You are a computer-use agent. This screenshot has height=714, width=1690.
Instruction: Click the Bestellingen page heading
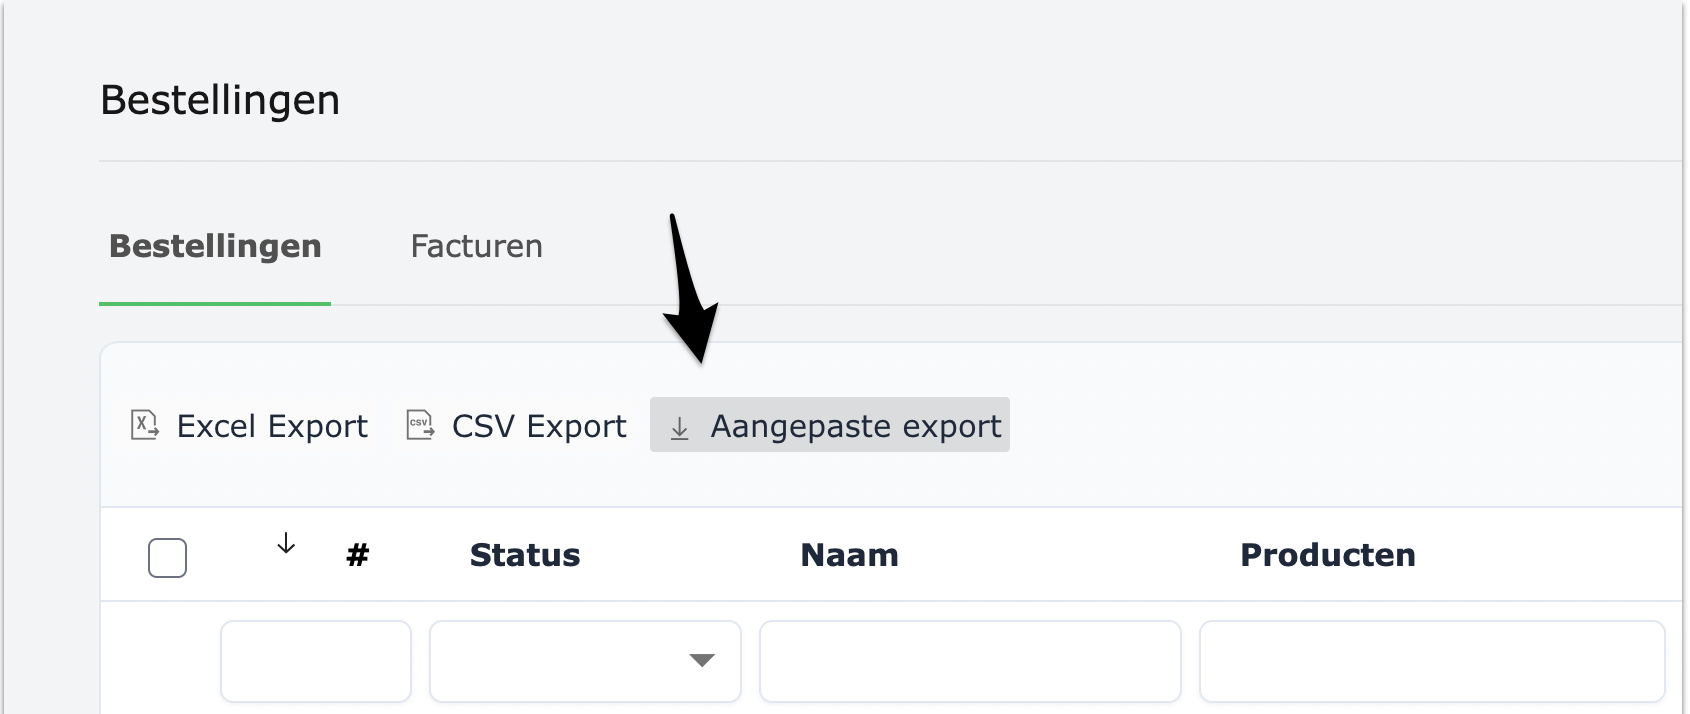click(220, 100)
